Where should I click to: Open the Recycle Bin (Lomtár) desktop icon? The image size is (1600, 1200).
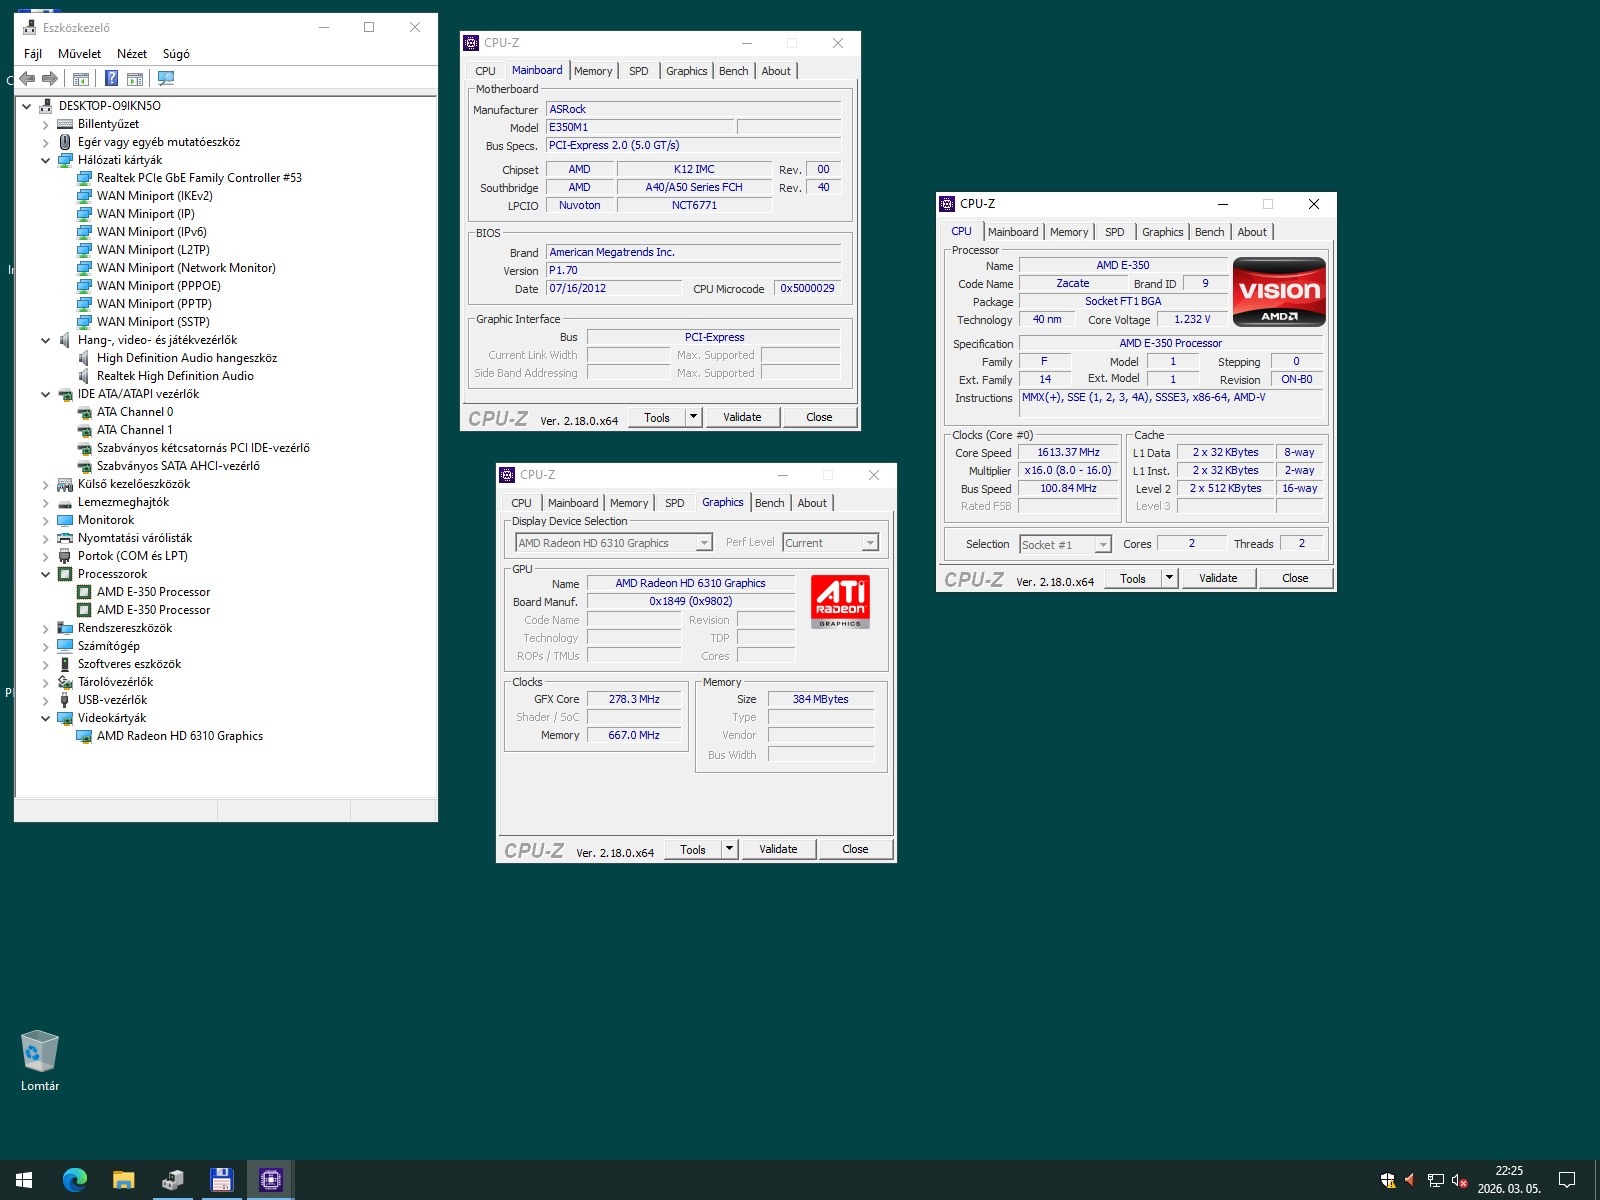click(40, 1053)
